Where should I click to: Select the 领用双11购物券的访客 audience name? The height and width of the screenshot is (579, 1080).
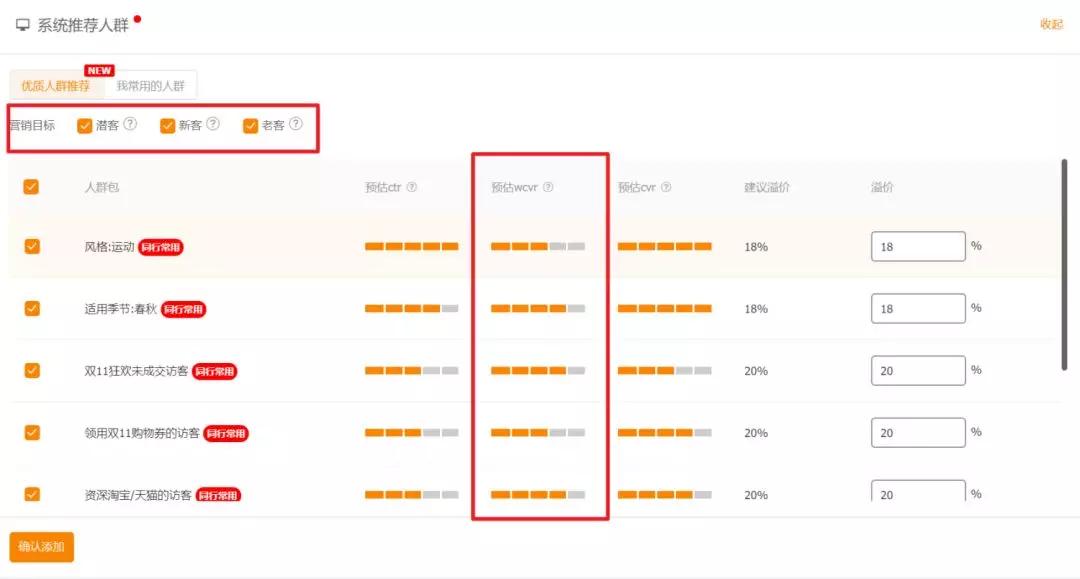point(142,432)
